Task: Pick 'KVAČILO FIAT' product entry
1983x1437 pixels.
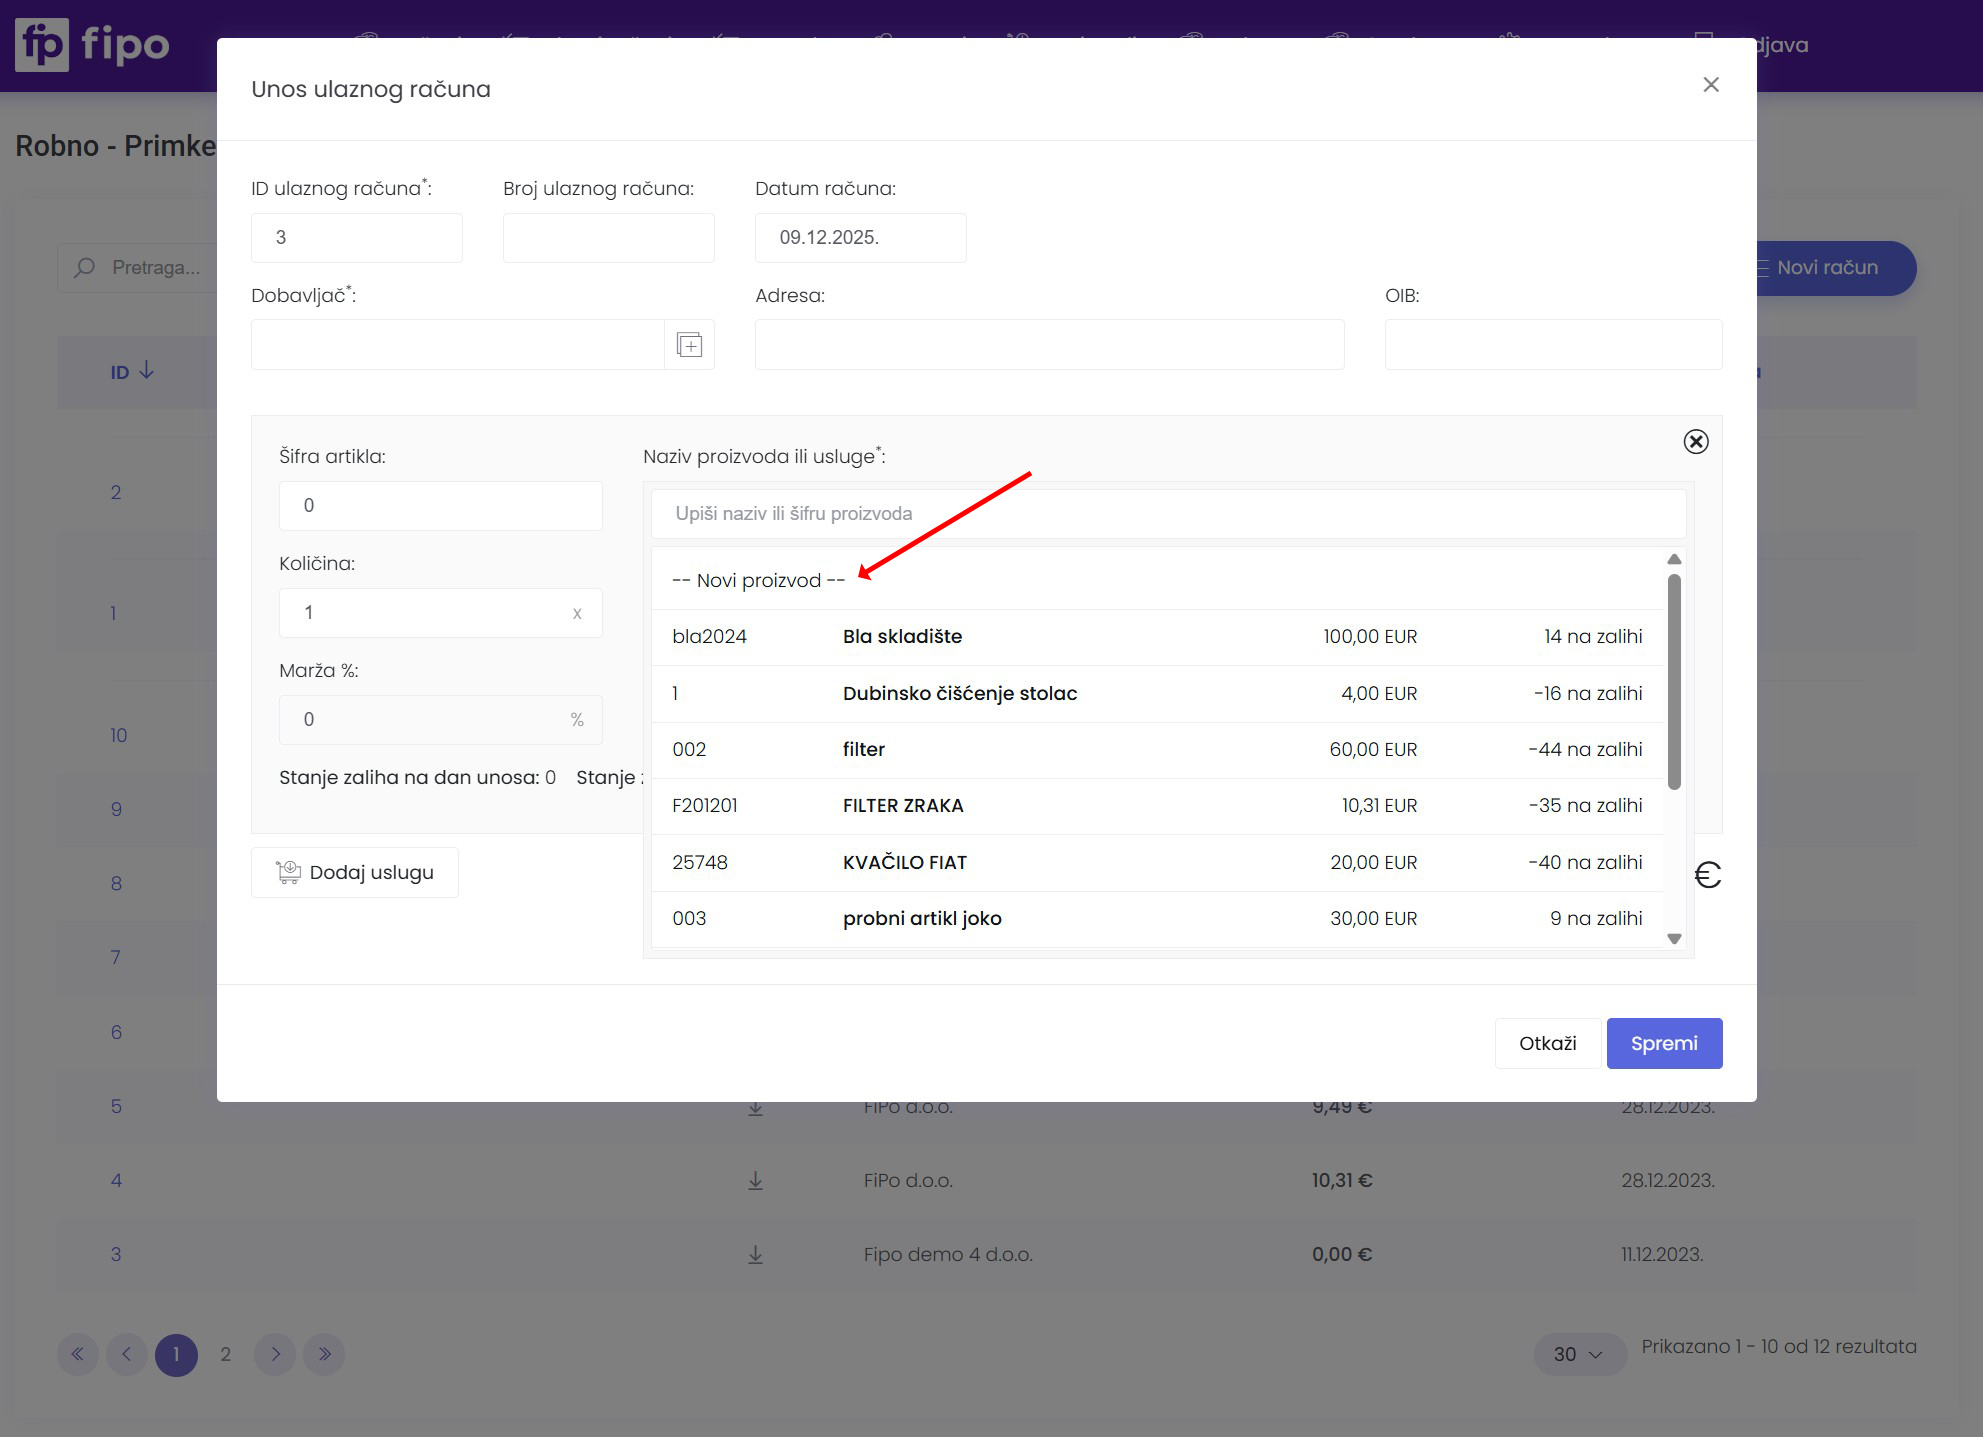Action: [904, 862]
